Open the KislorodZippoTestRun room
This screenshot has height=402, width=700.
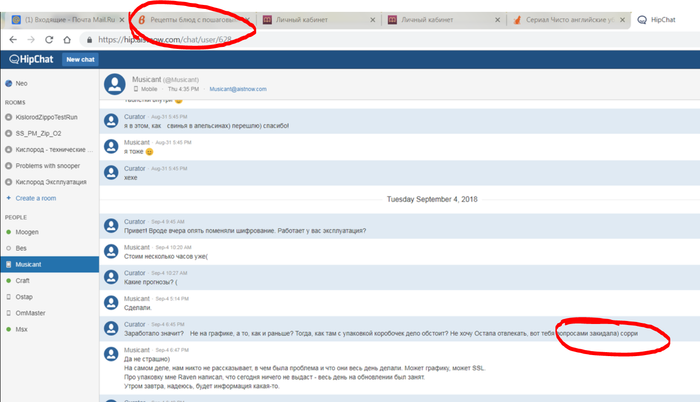(x=46, y=117)
